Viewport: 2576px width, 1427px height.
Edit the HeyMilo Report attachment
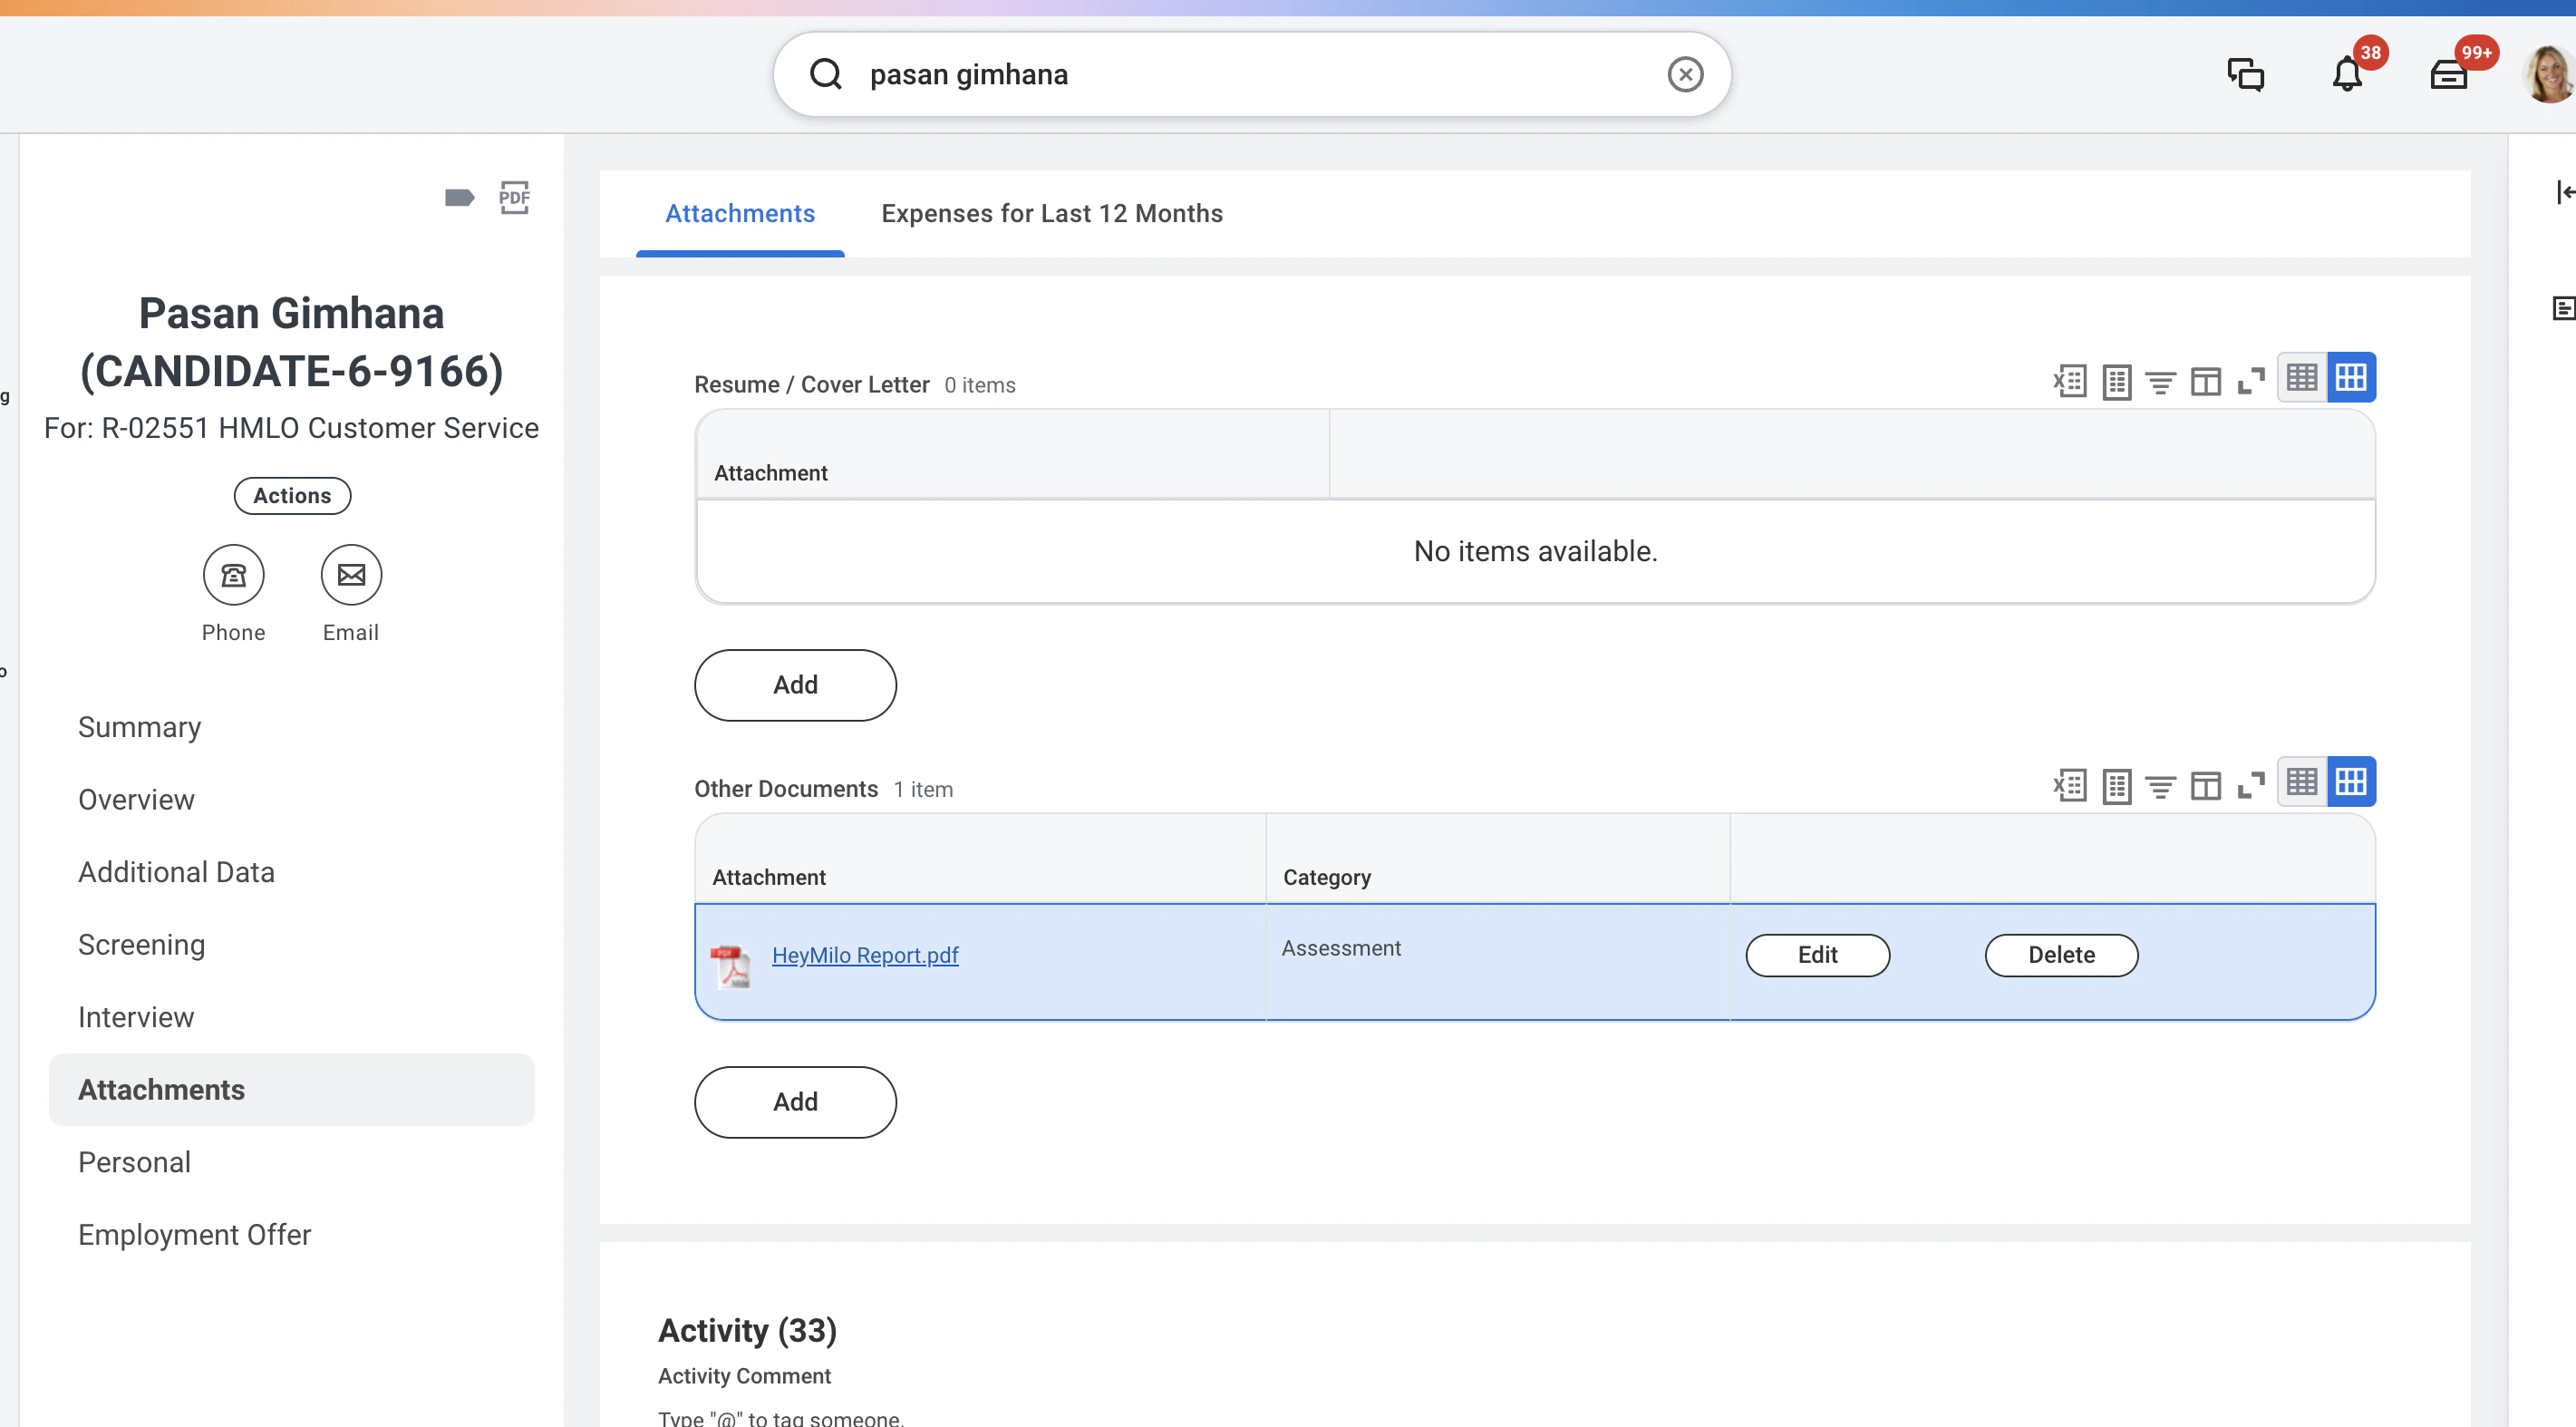point(1817,955)
